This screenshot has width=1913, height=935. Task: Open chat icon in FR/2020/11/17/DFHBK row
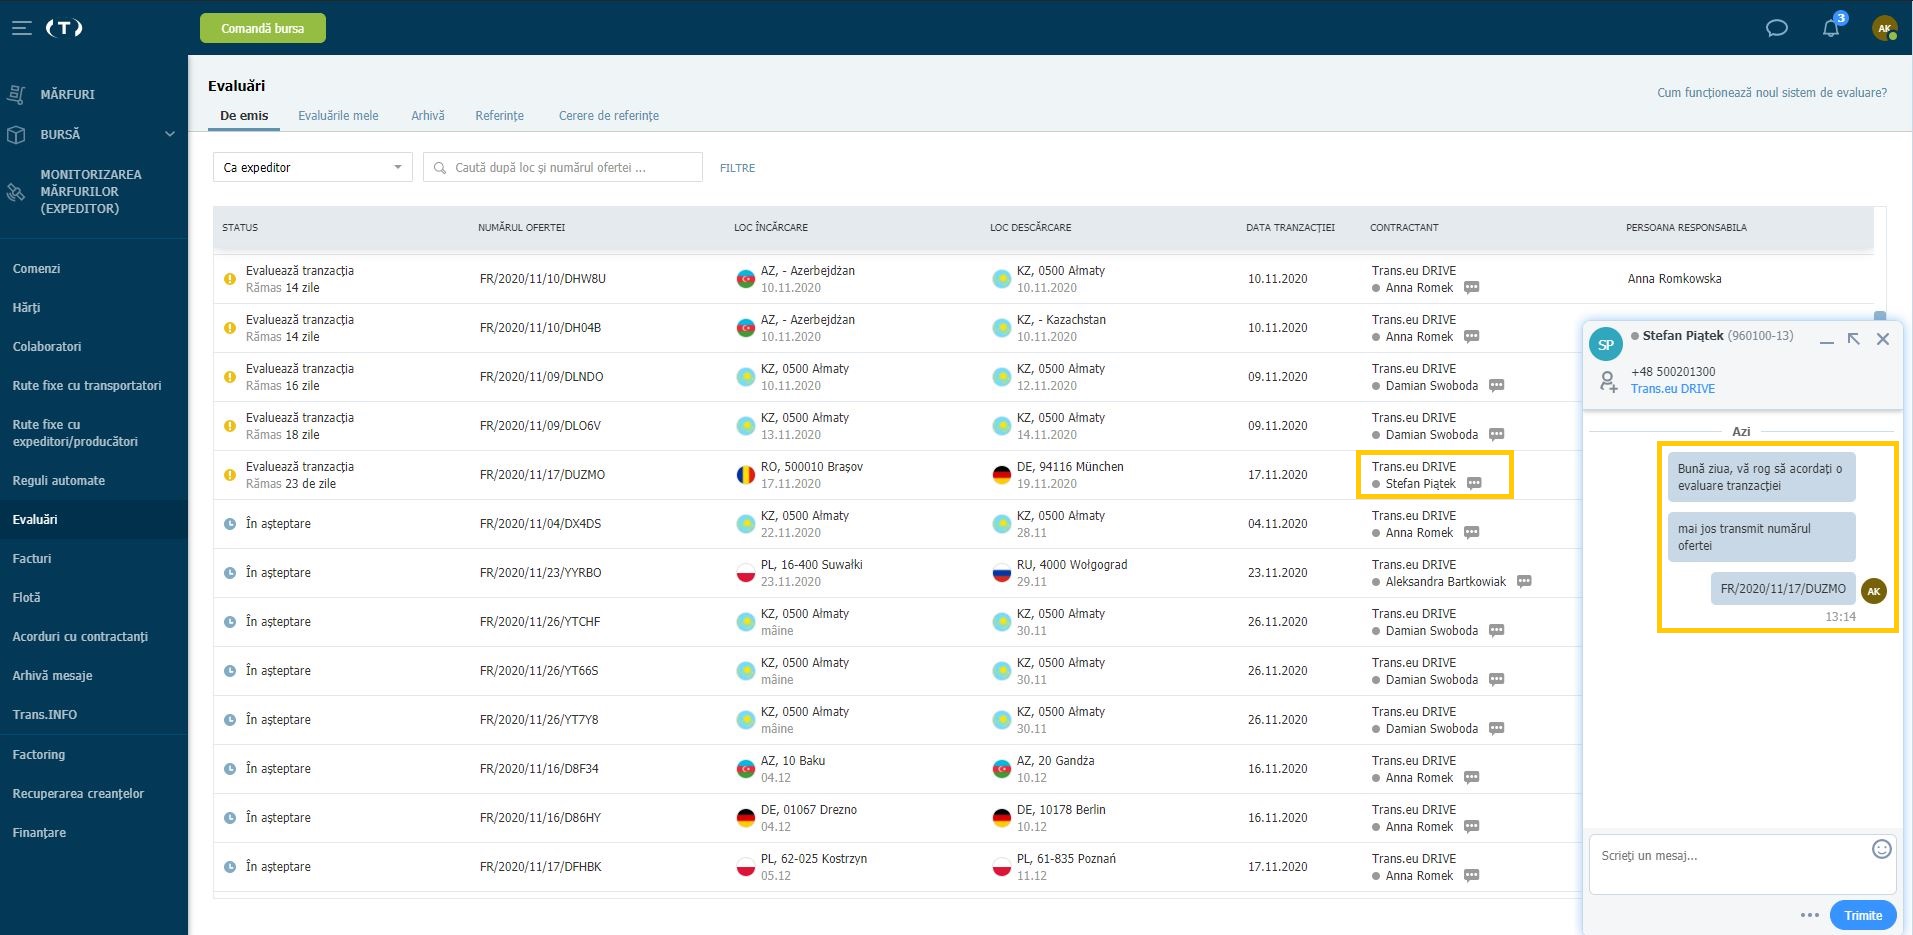1471,876
